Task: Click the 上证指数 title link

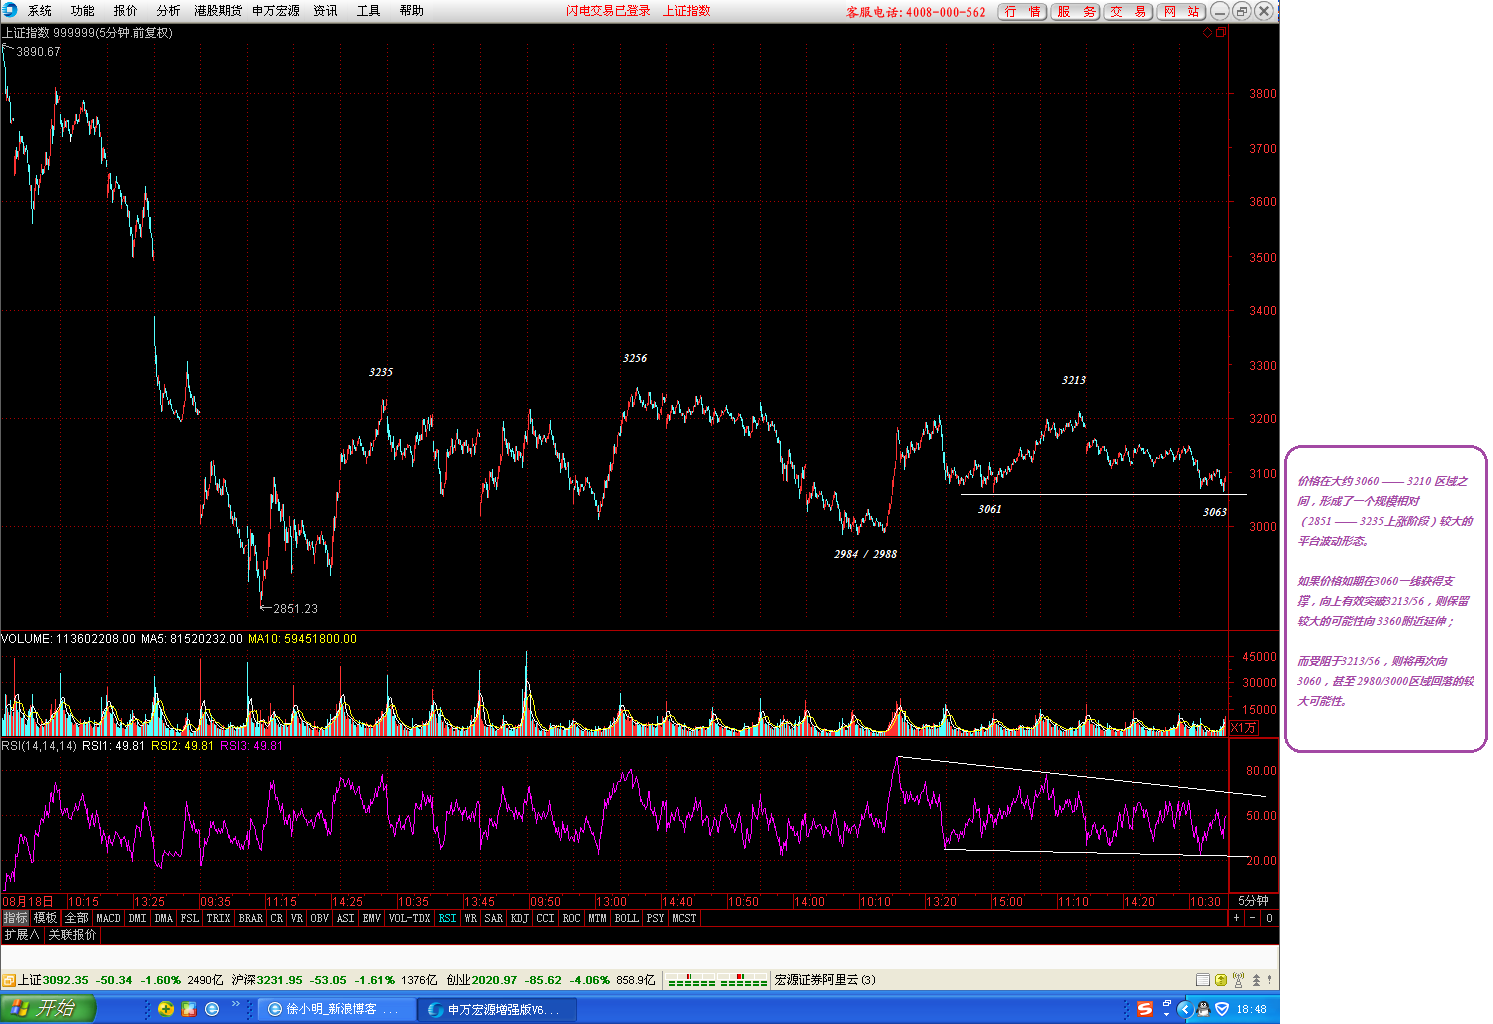Action: tap(687, 11)
